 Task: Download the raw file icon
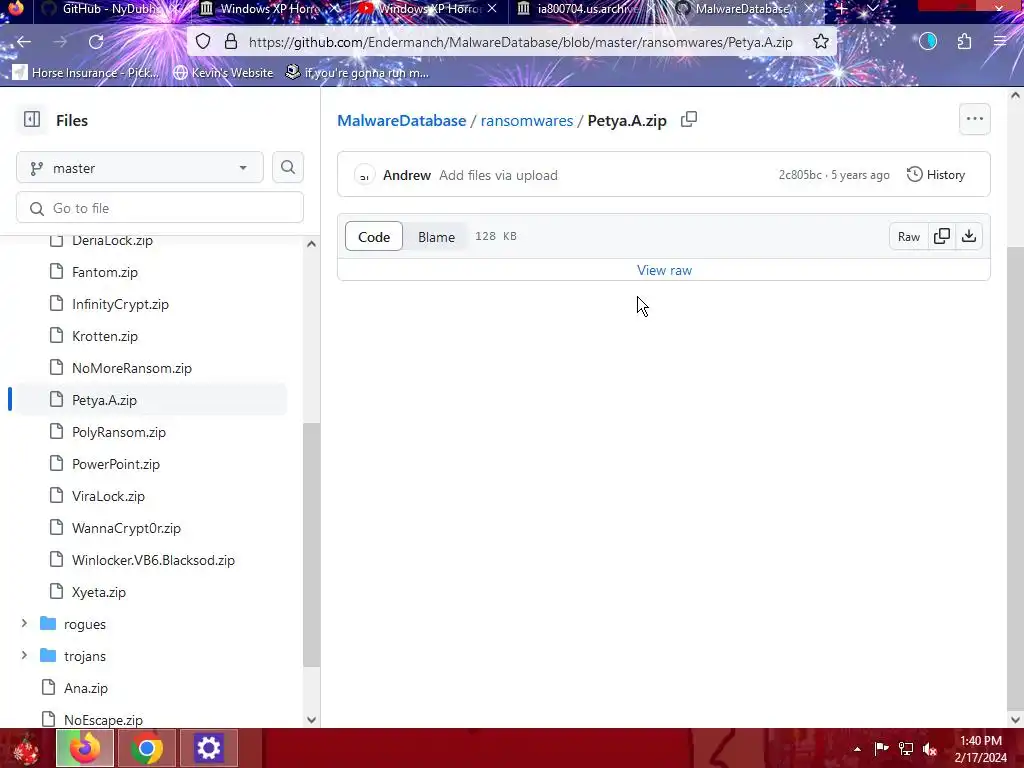(x=969, y=236)
